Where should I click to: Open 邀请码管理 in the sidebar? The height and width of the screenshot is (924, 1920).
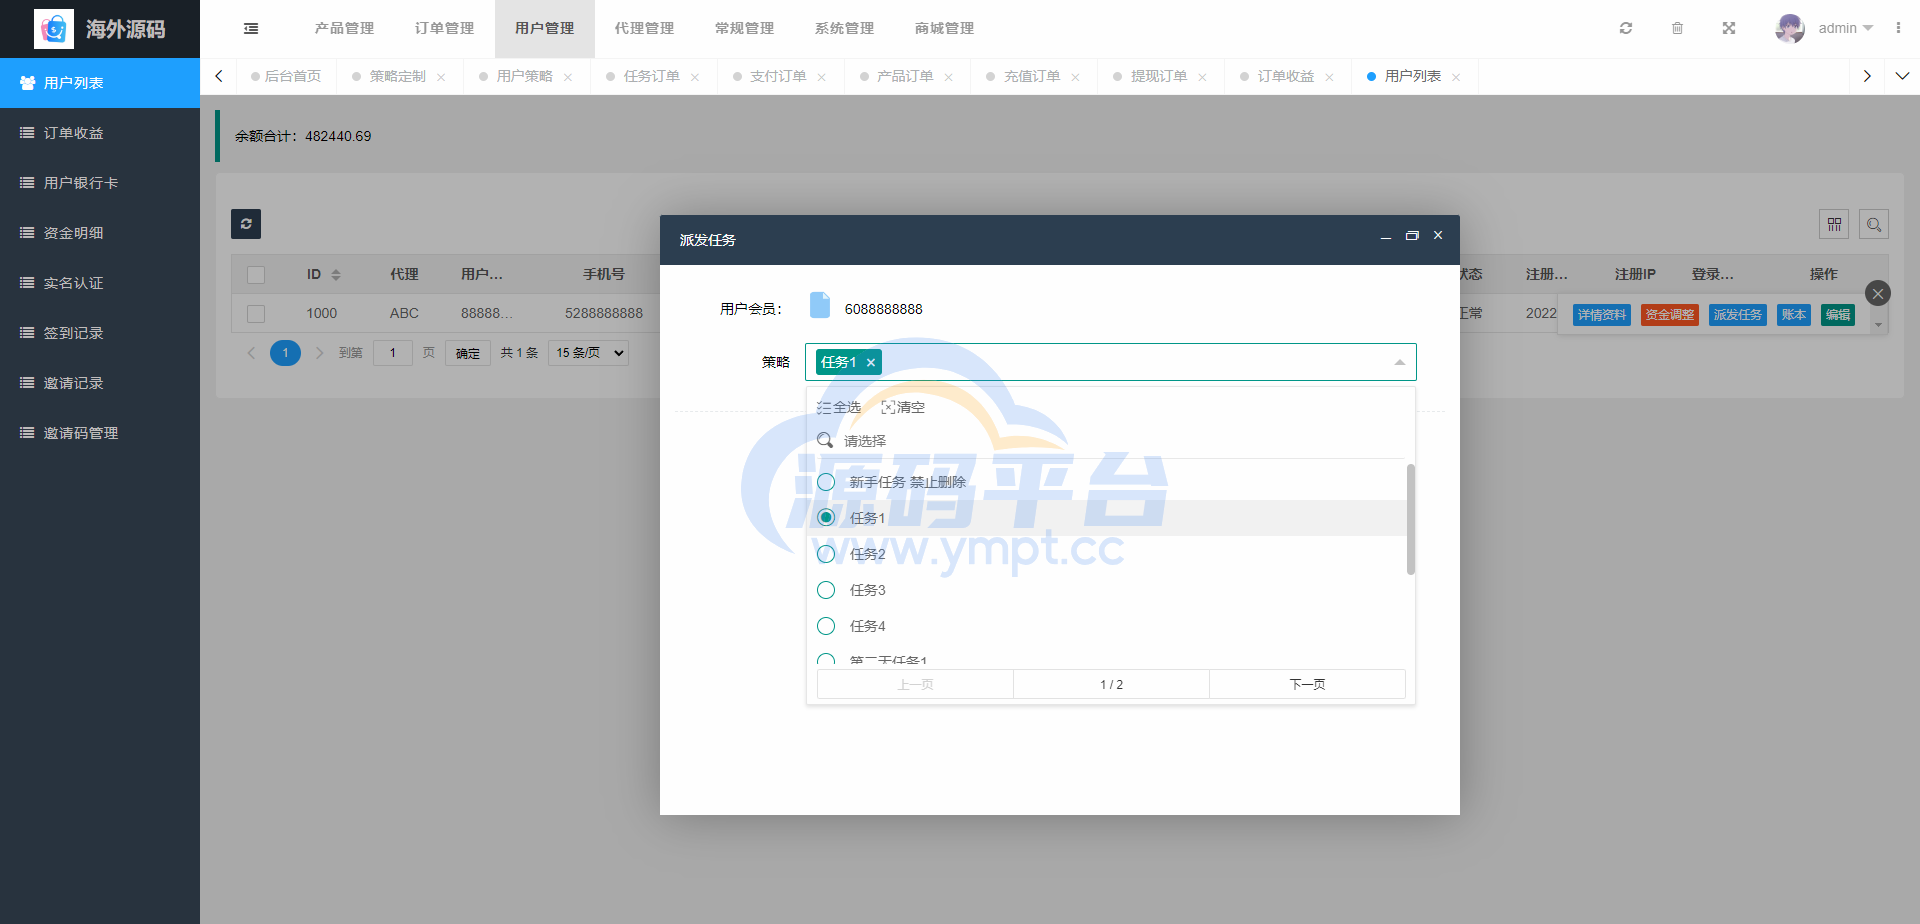[100, 433]
